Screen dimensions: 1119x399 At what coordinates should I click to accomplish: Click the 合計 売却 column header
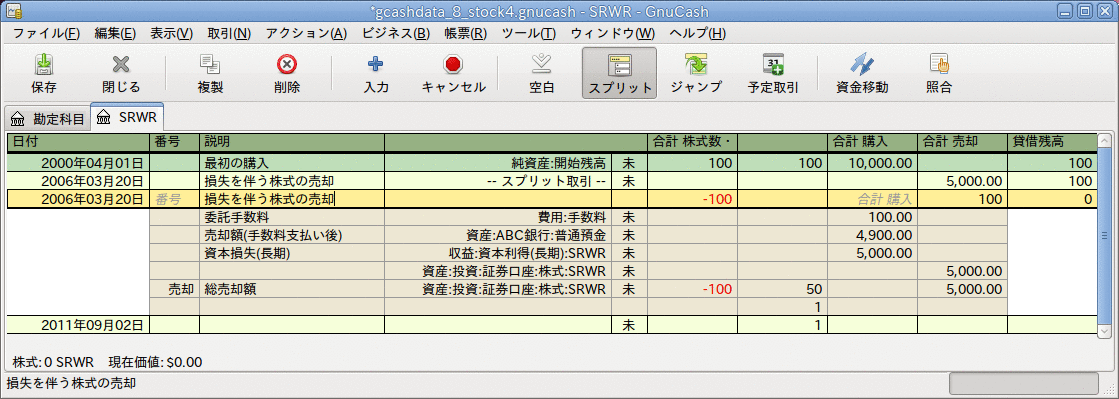pyautogui.click(x=961, y=142)
